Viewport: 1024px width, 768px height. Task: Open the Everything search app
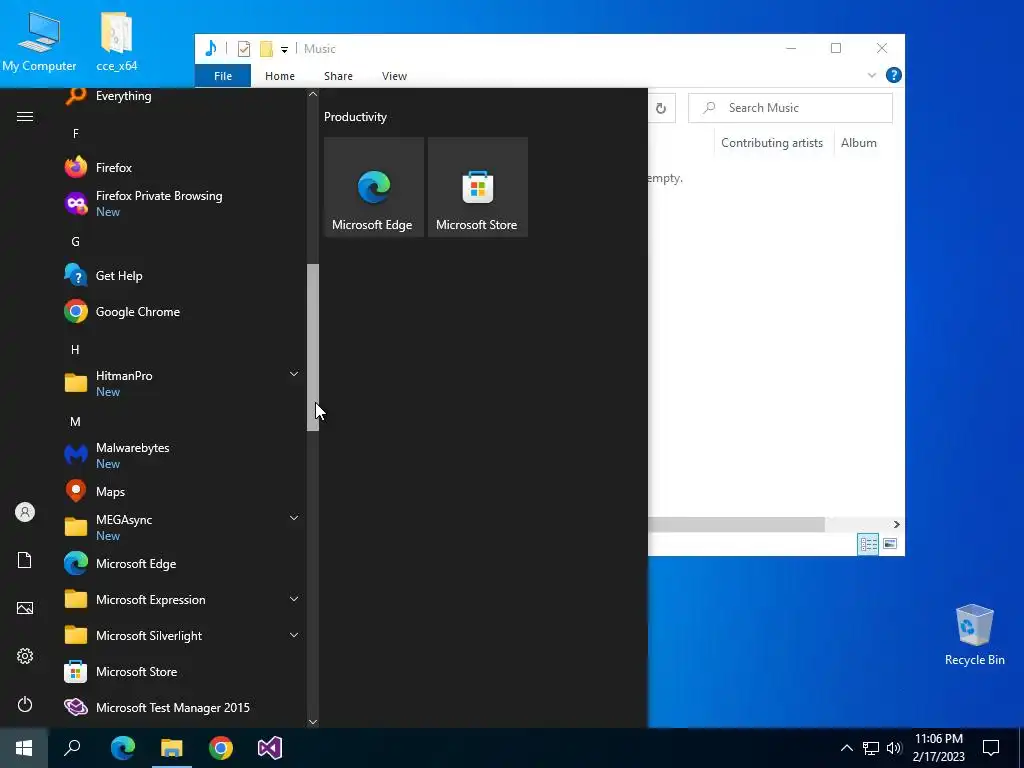click(x=183, y=96)
